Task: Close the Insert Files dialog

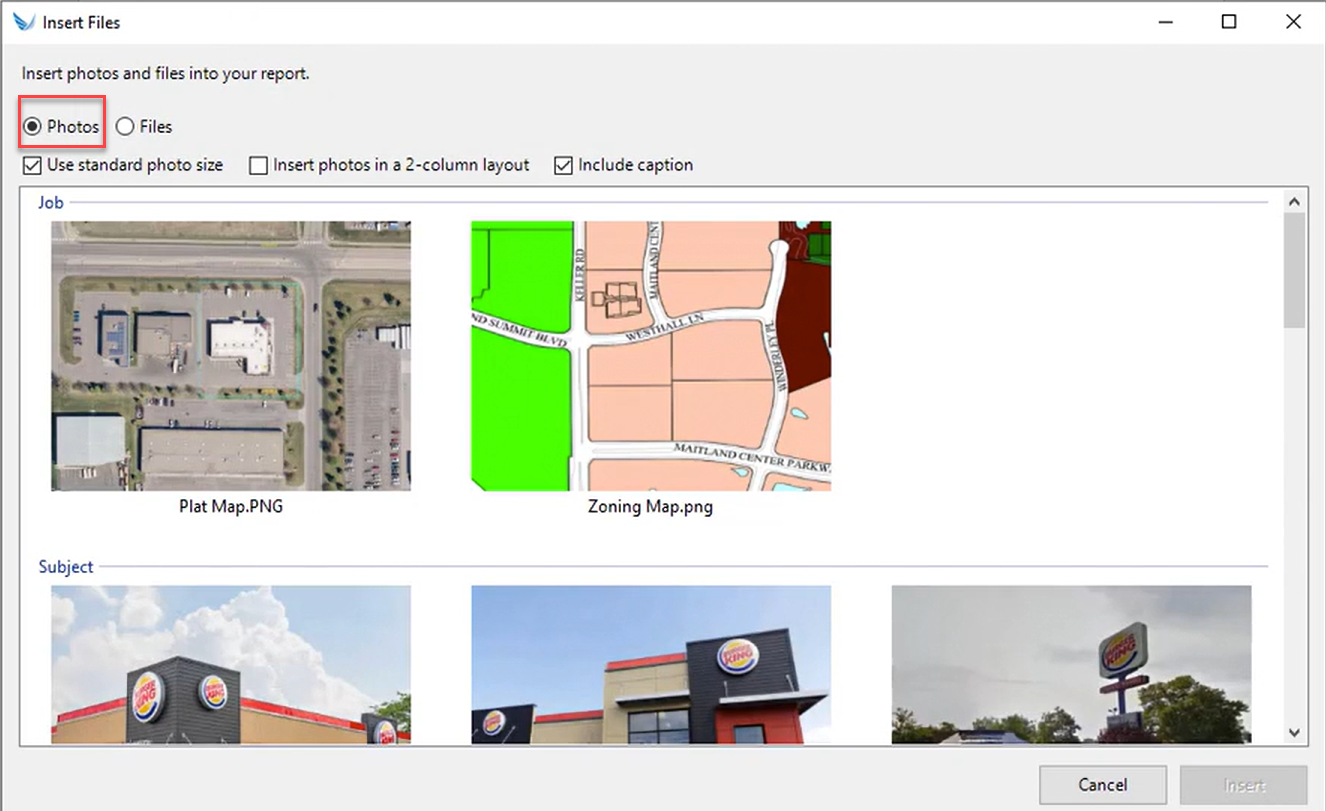Action: pos(1293,22)
